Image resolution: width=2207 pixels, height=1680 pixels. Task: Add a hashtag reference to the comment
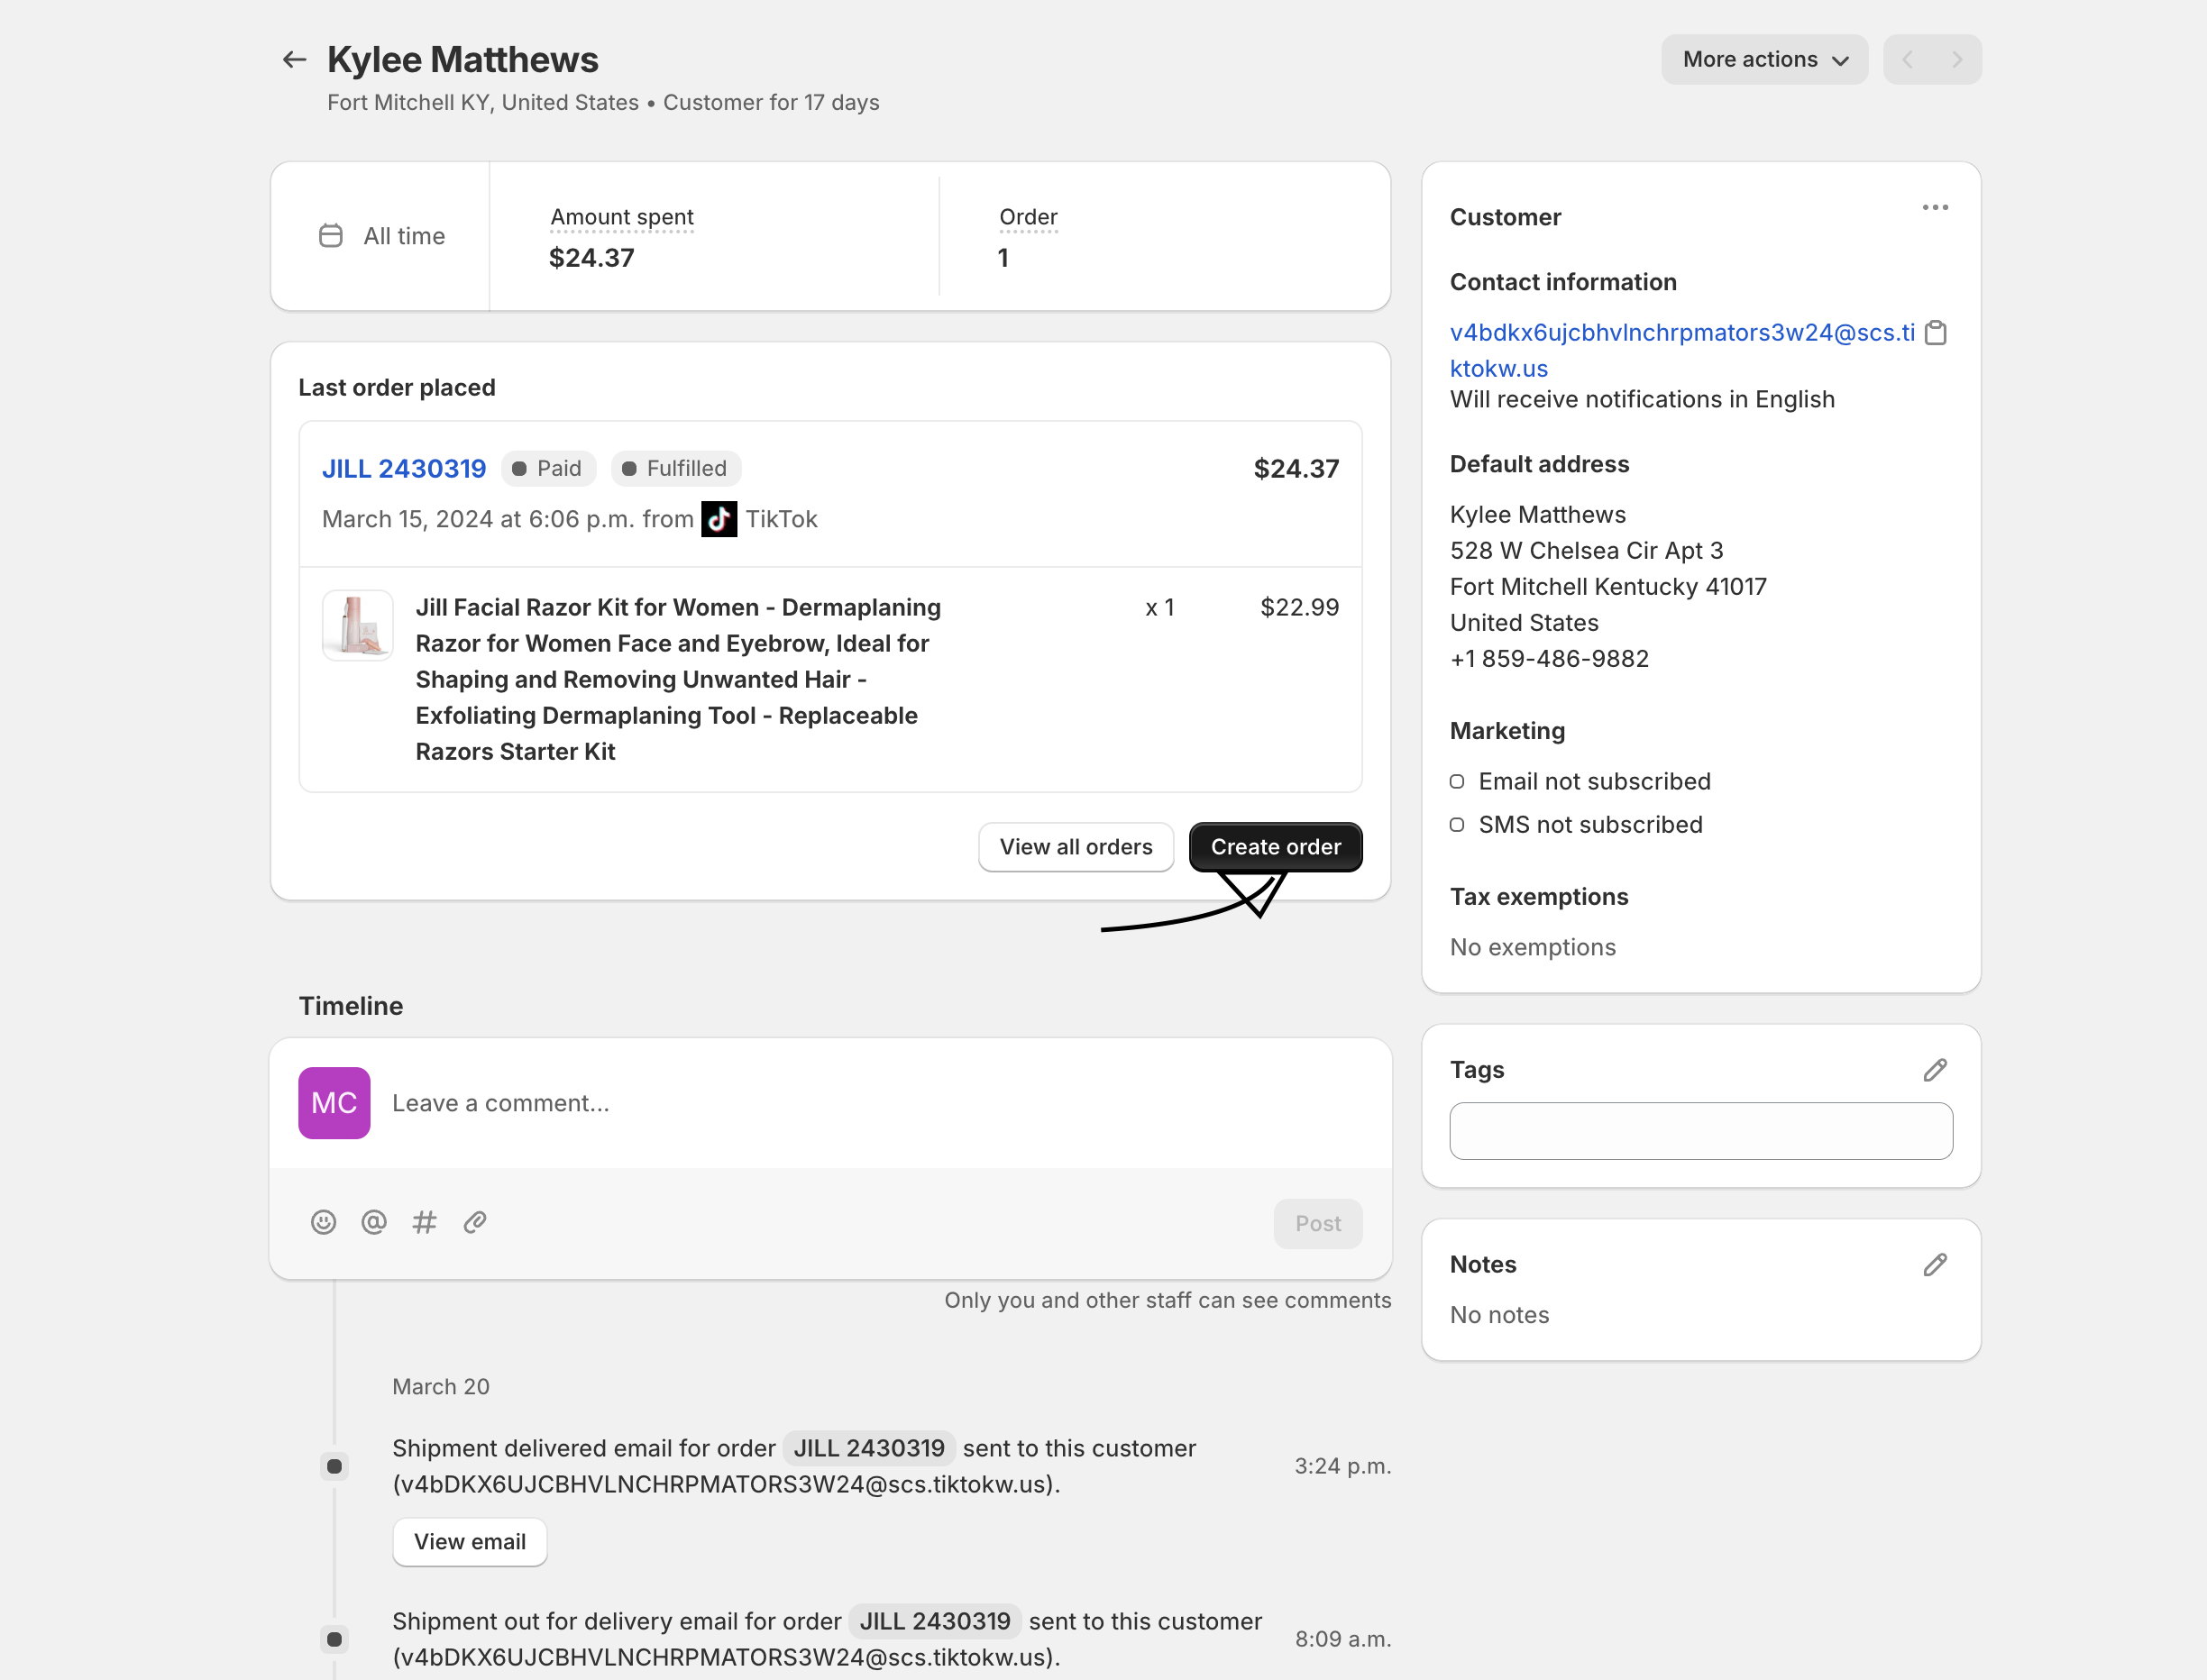tap(424, 1222)
